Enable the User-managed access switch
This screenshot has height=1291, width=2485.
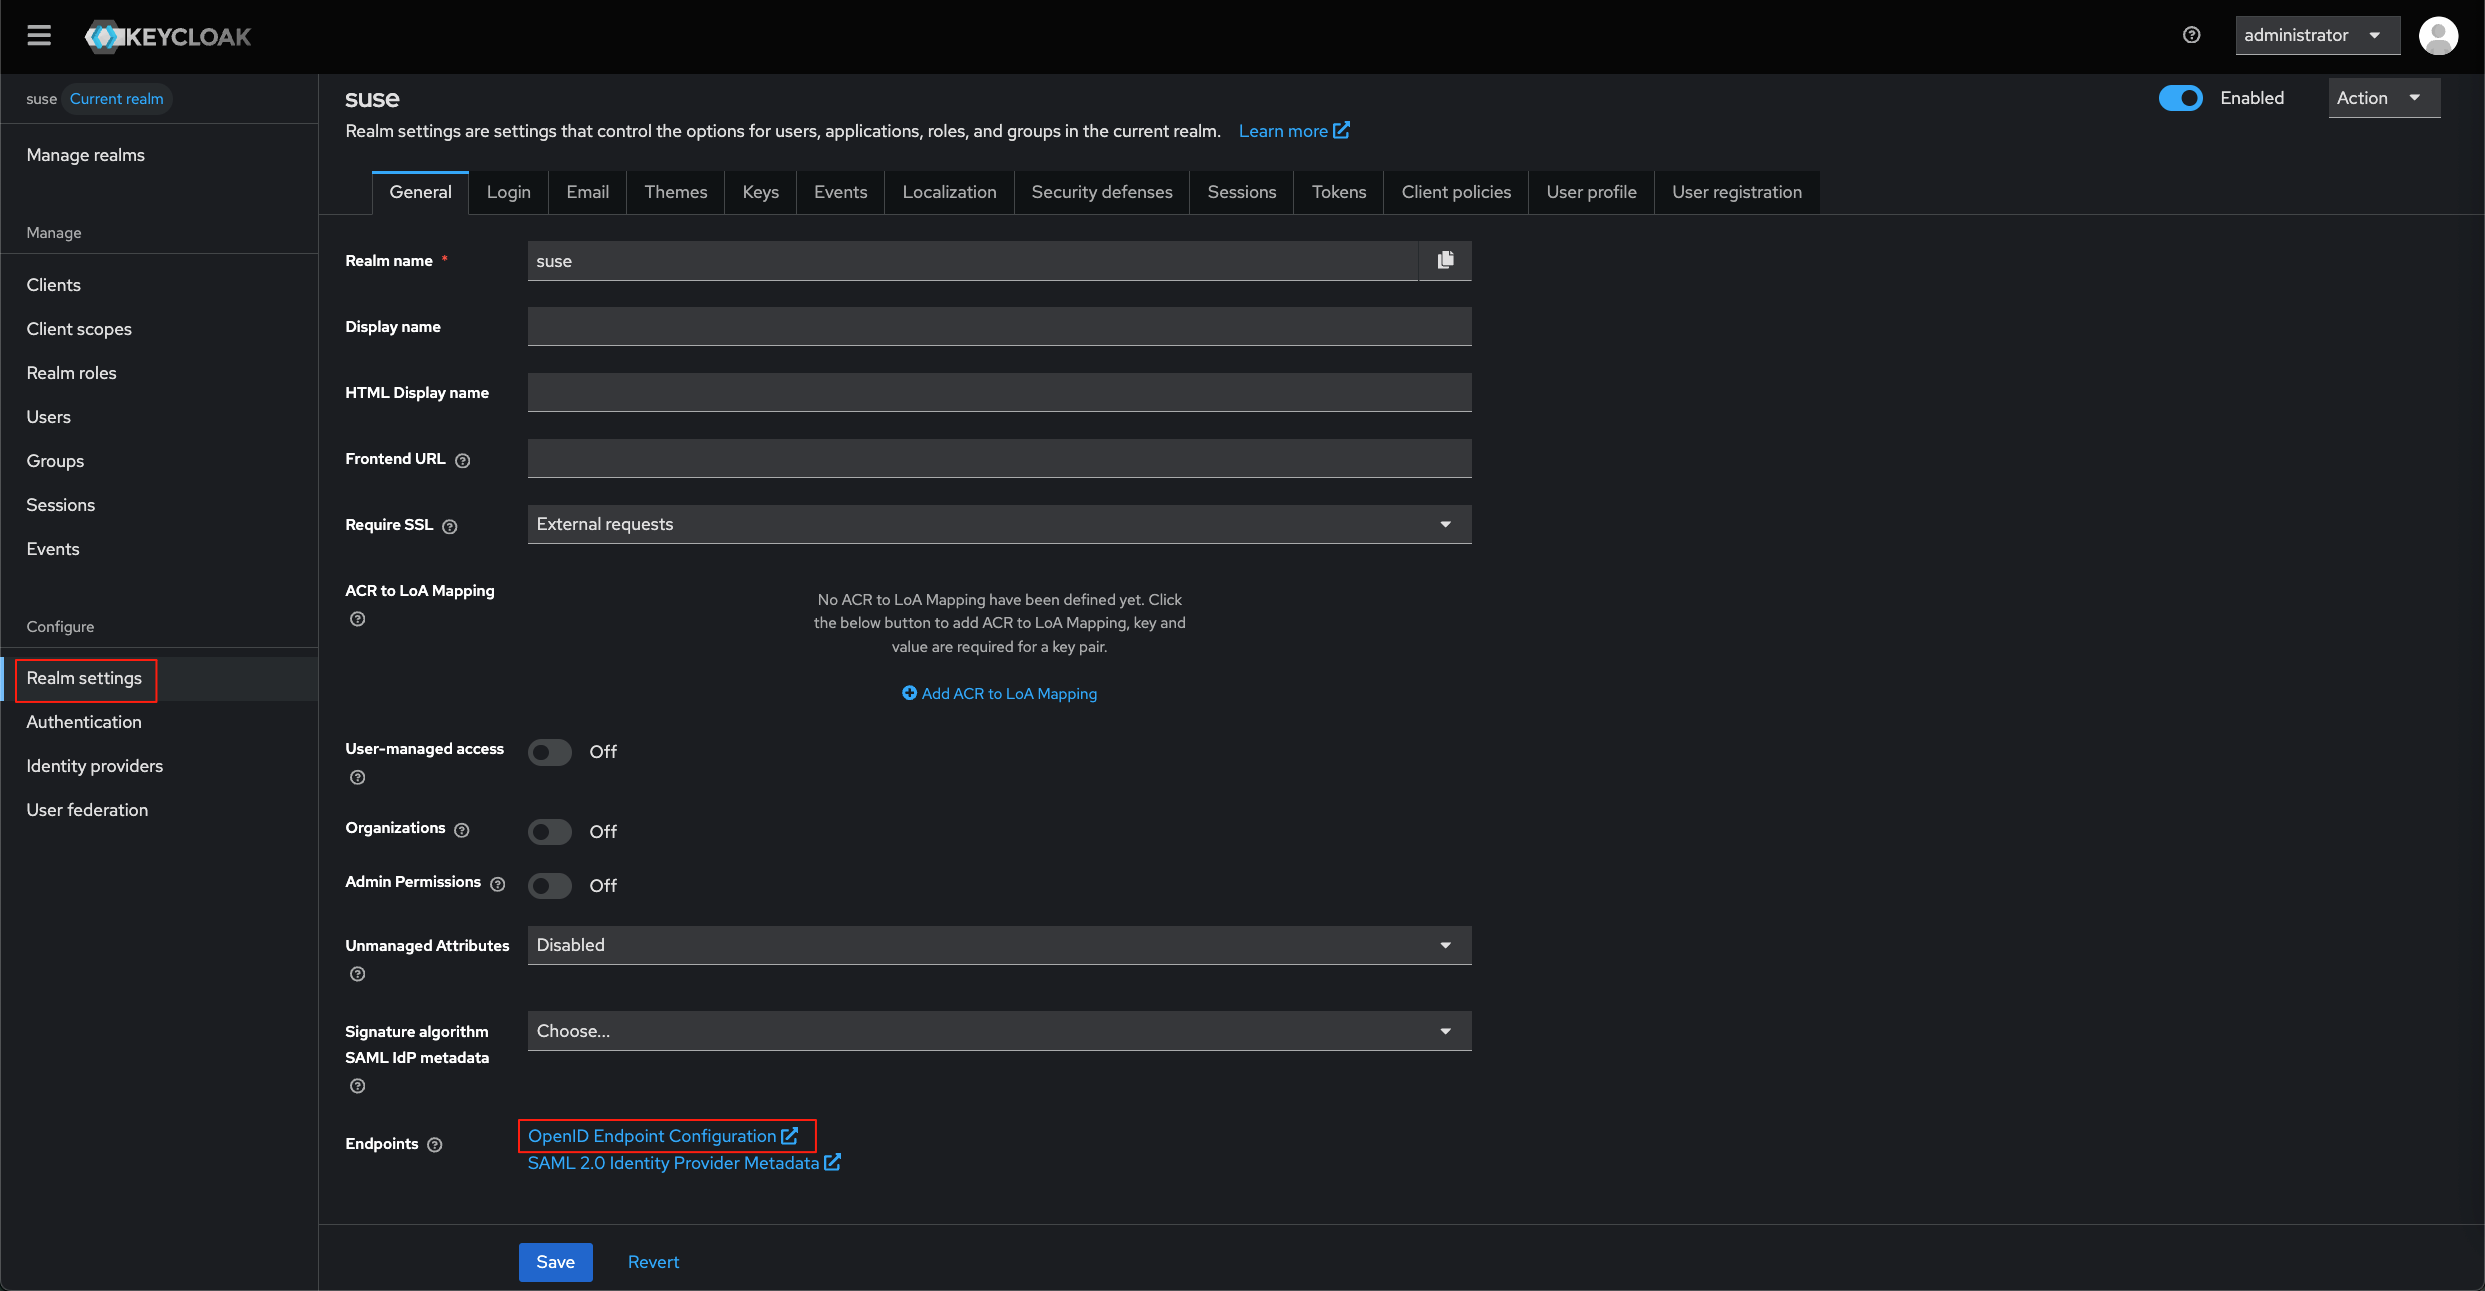(550, 752)
